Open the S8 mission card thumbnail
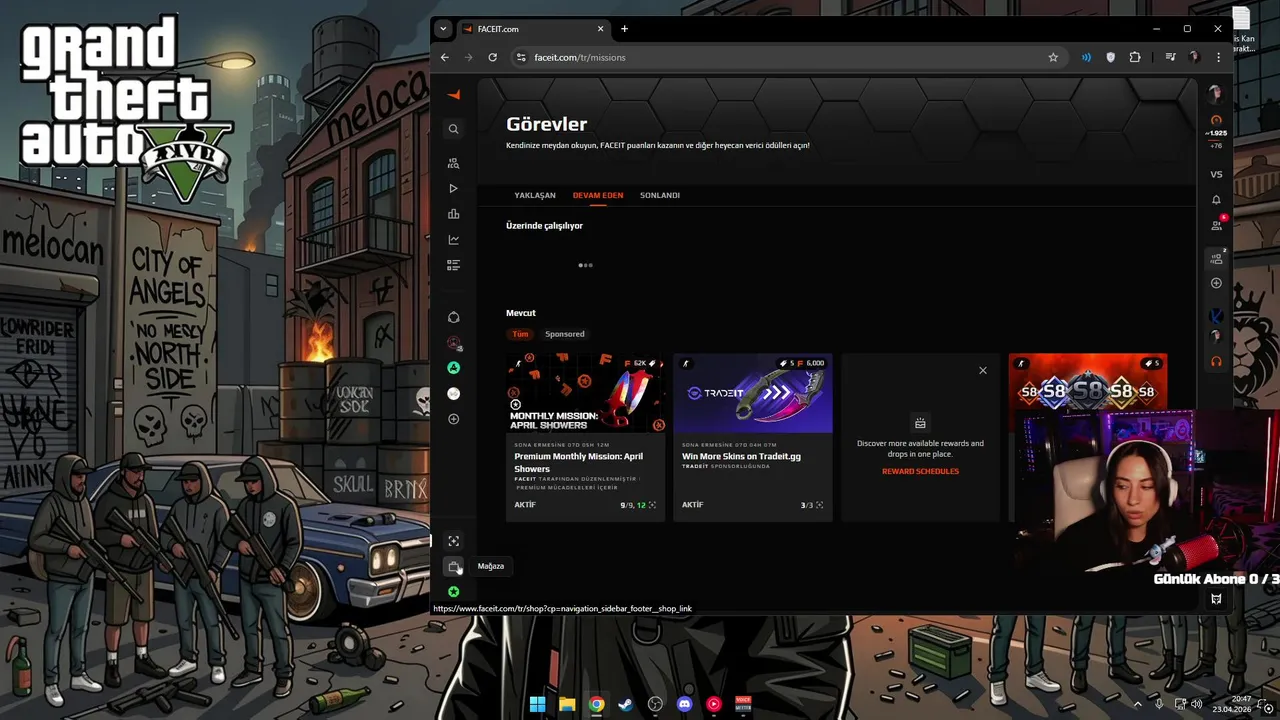1280x720 pixels. coord(1088,382)
